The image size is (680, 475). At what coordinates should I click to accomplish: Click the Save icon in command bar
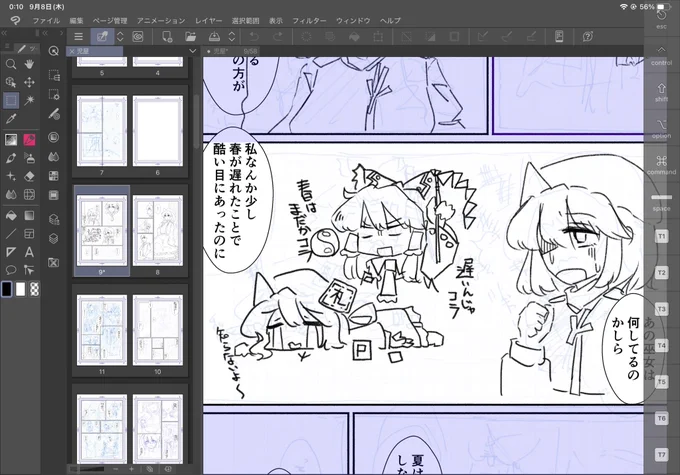tap(214, 37)
